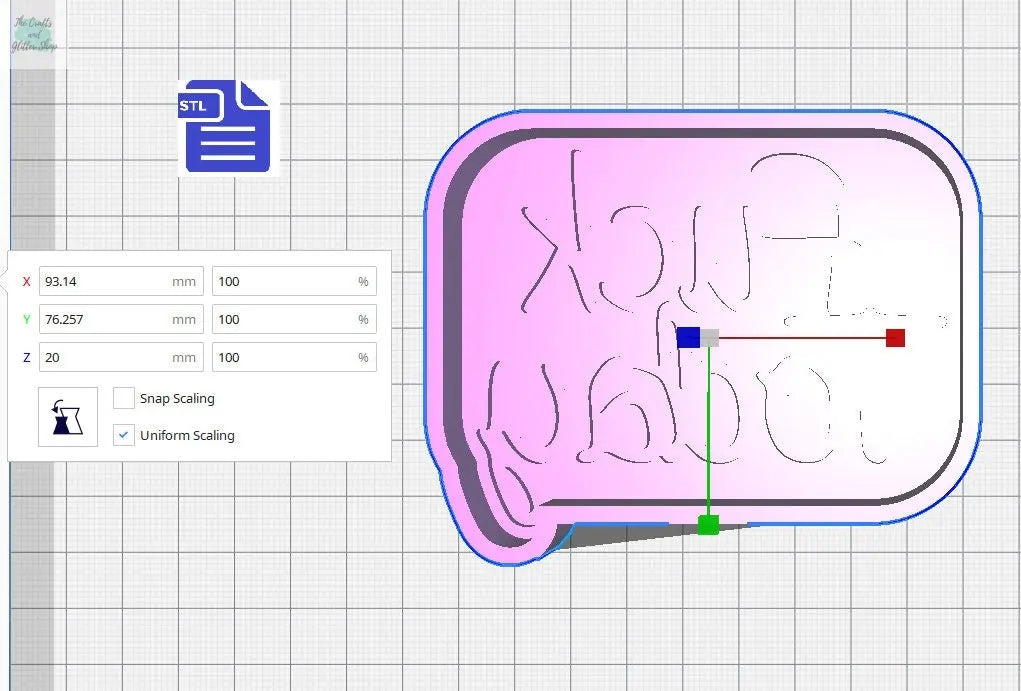Screen dimensions: 1021x691
Task: Click the red X-axis line of gizmo
Action: pos(800,338)
